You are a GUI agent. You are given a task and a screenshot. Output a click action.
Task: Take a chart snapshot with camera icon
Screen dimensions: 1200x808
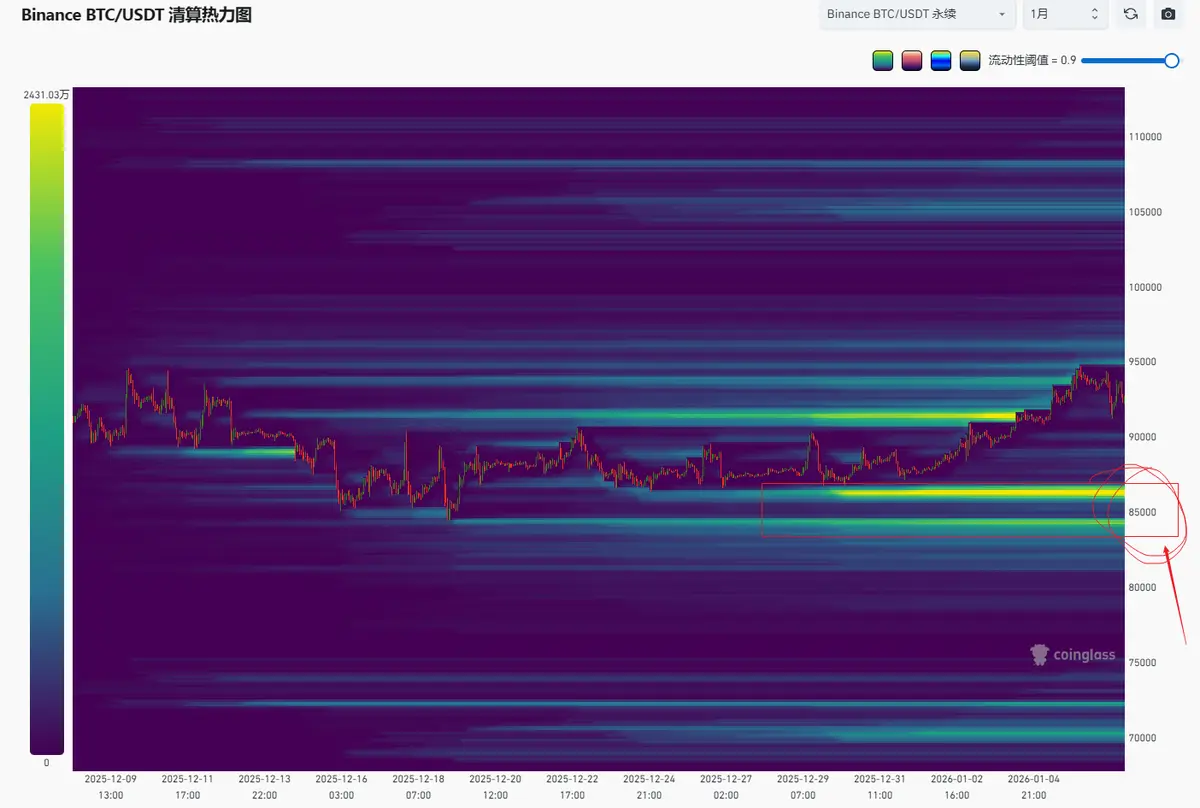click(x=1167, y=14)
